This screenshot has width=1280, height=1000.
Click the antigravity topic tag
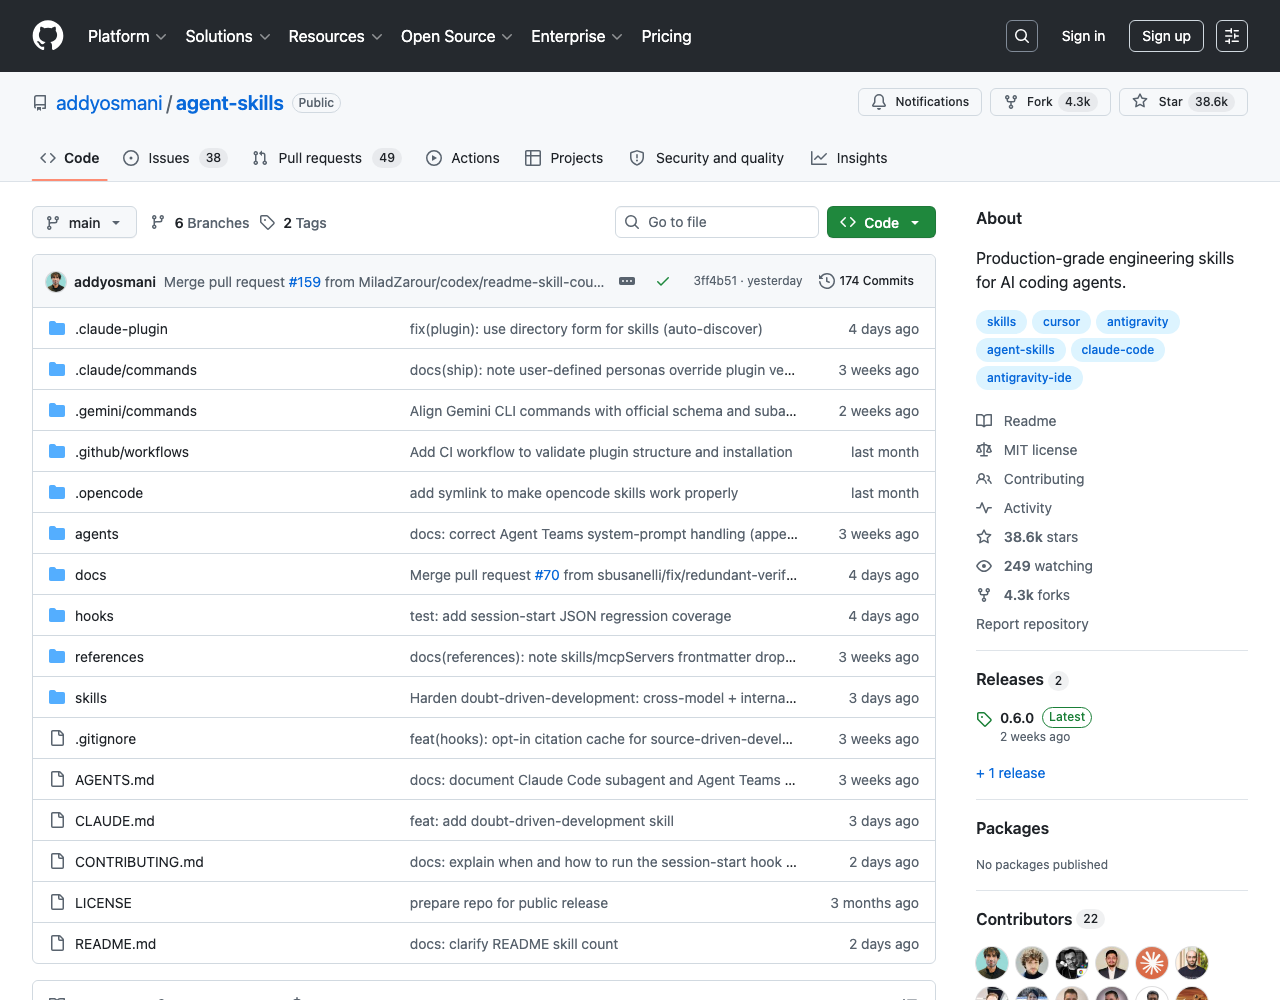pyautogui.click(x=1137, y=322)
